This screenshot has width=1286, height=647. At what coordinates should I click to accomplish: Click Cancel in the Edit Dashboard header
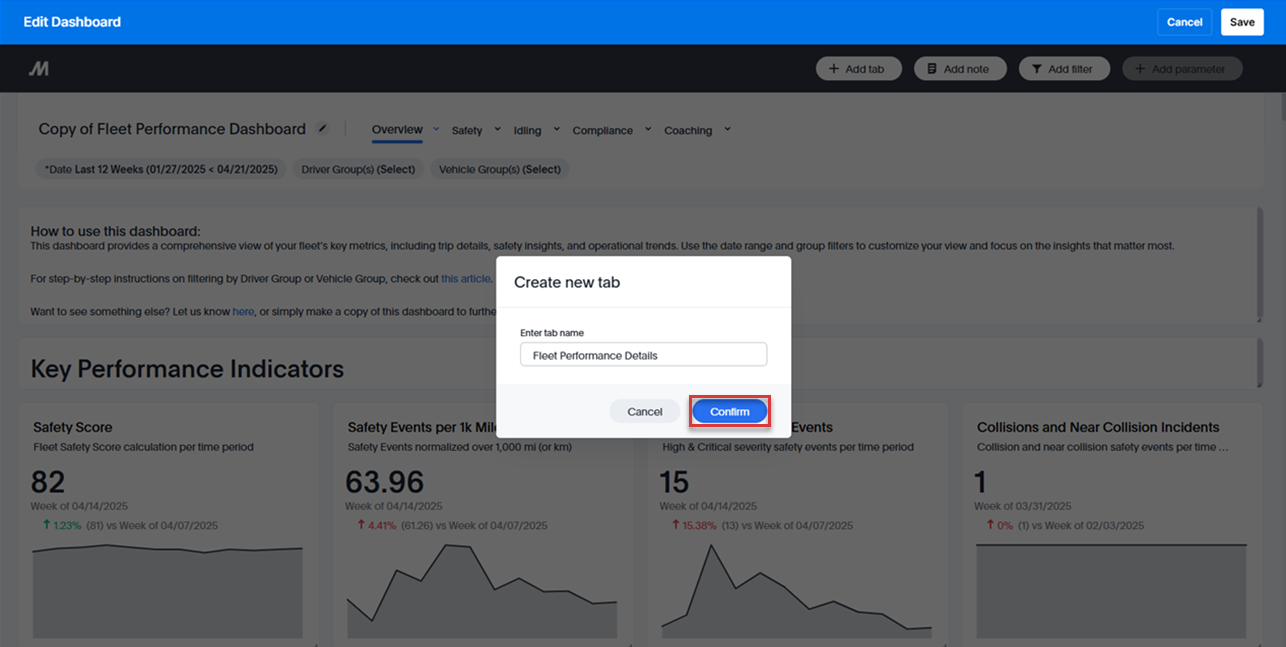[1184, 22]
